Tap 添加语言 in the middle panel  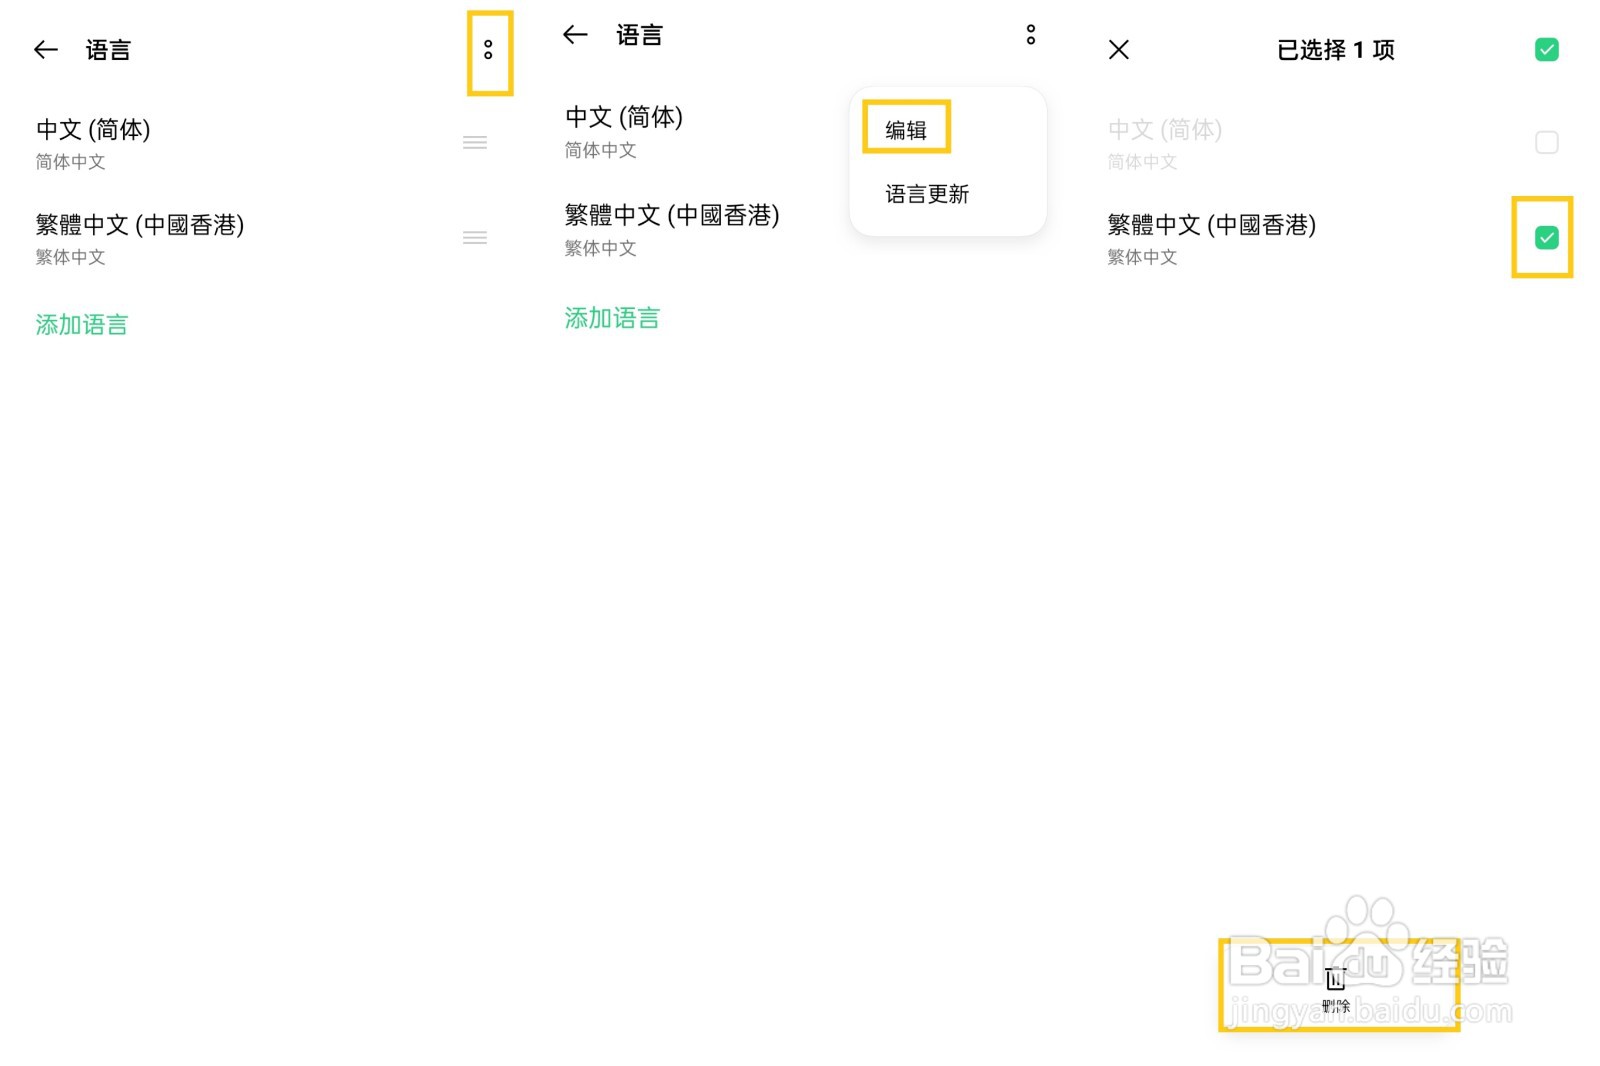(x=611, y=317)
